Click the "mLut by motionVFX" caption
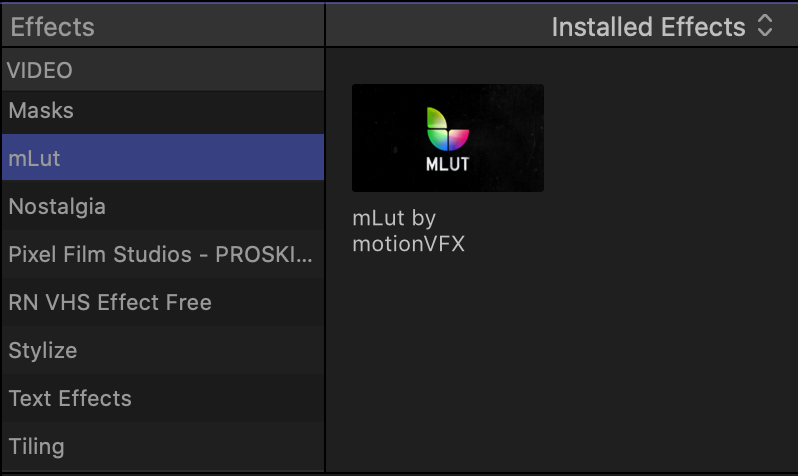Viewport: 798px width, 476px height. (408, 231)
